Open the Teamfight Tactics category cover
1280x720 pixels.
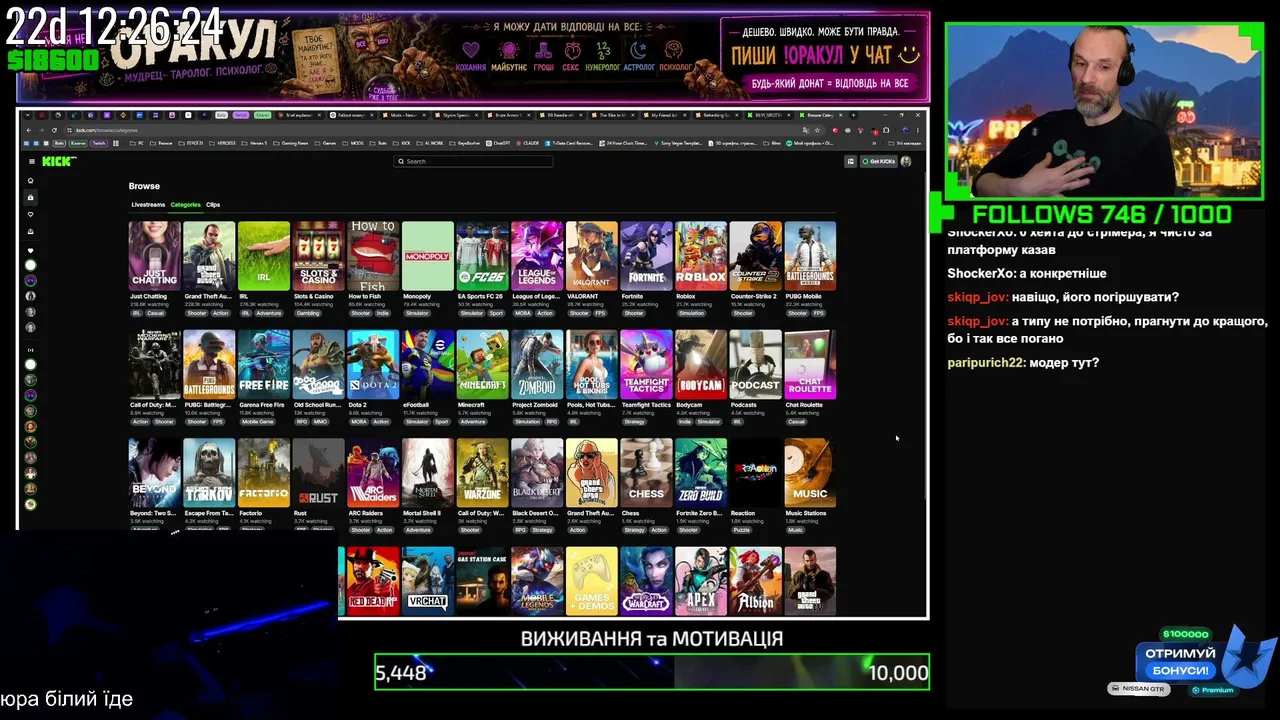click(x=646, y=364)
